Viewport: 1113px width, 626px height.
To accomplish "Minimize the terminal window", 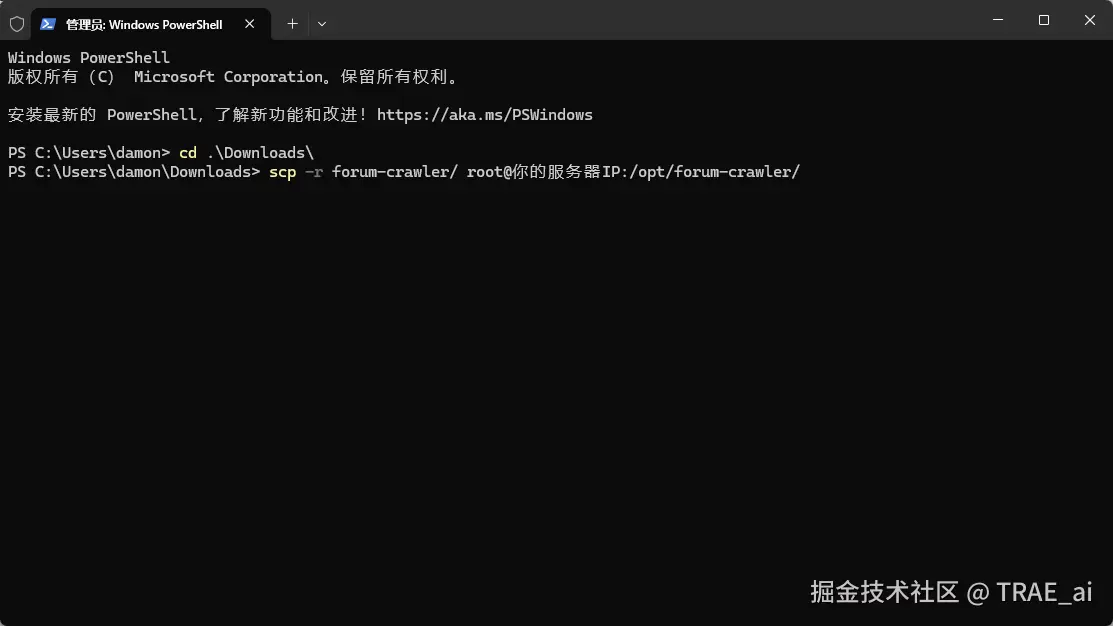I will coord(998,20).
